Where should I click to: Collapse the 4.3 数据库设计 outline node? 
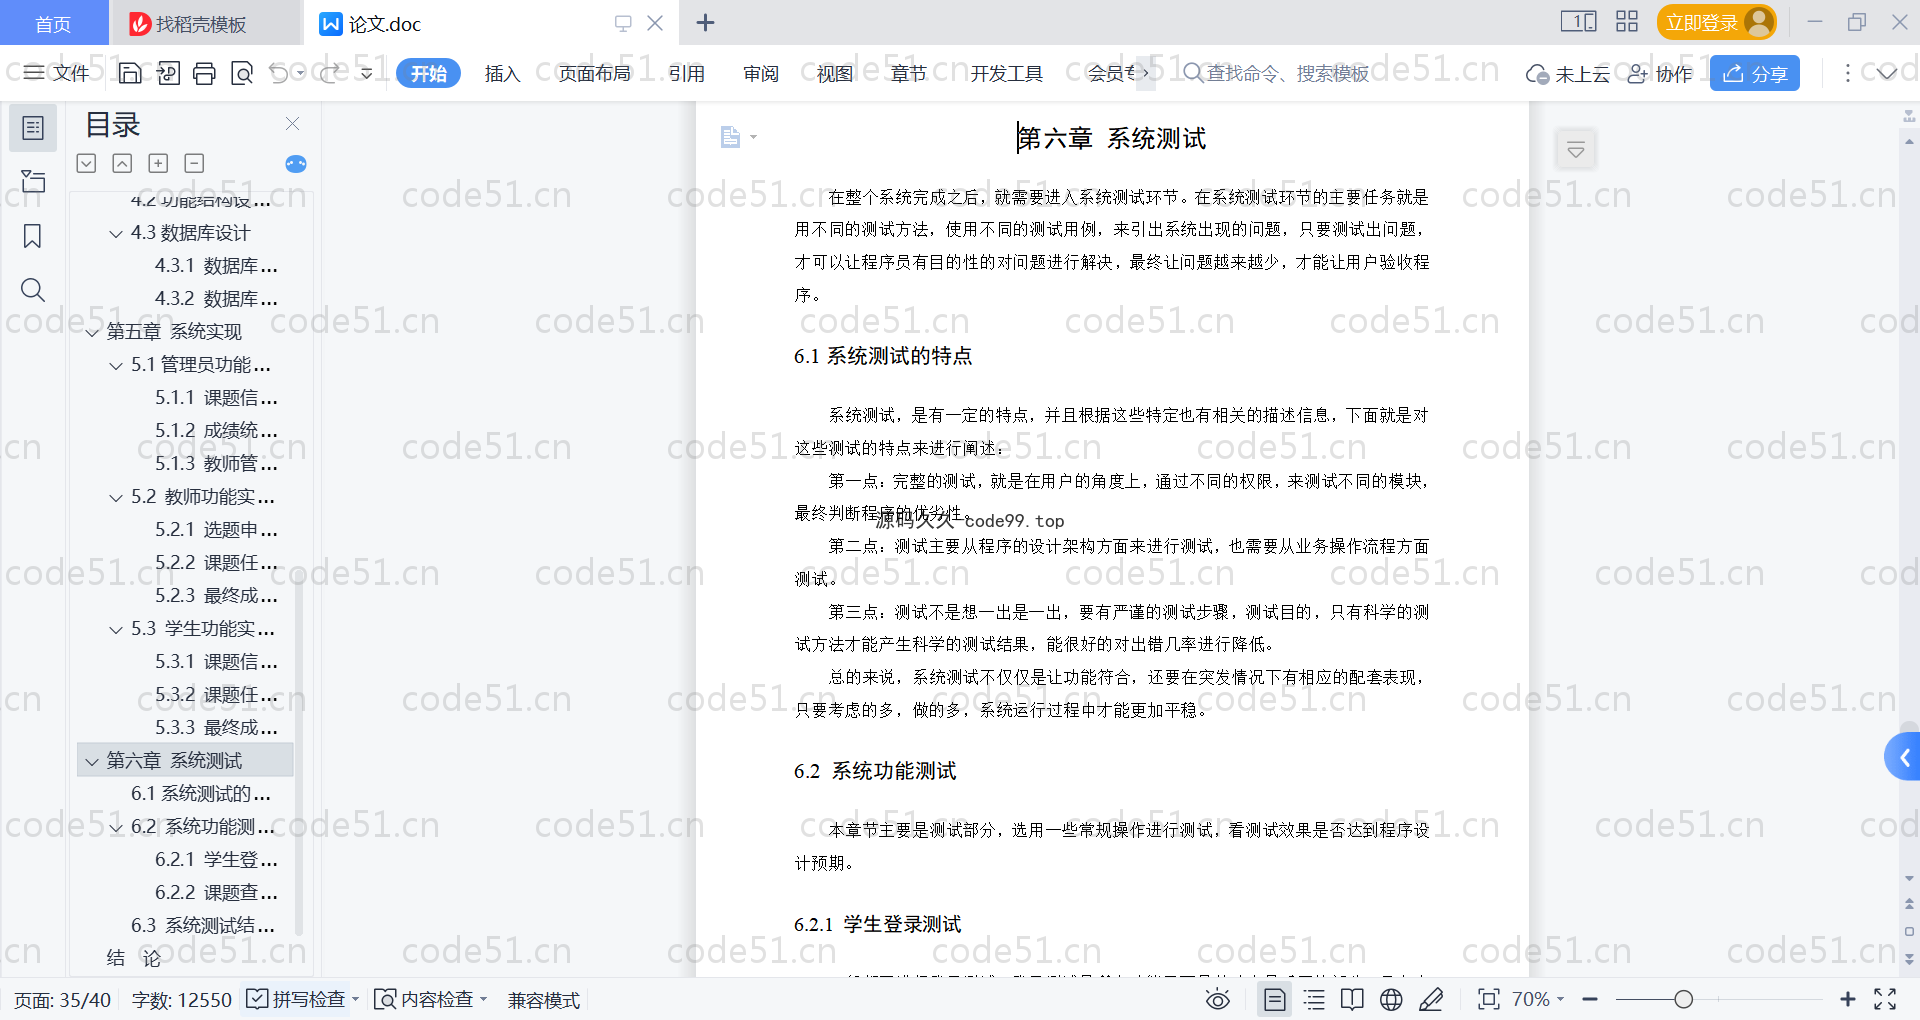[116, 234]
